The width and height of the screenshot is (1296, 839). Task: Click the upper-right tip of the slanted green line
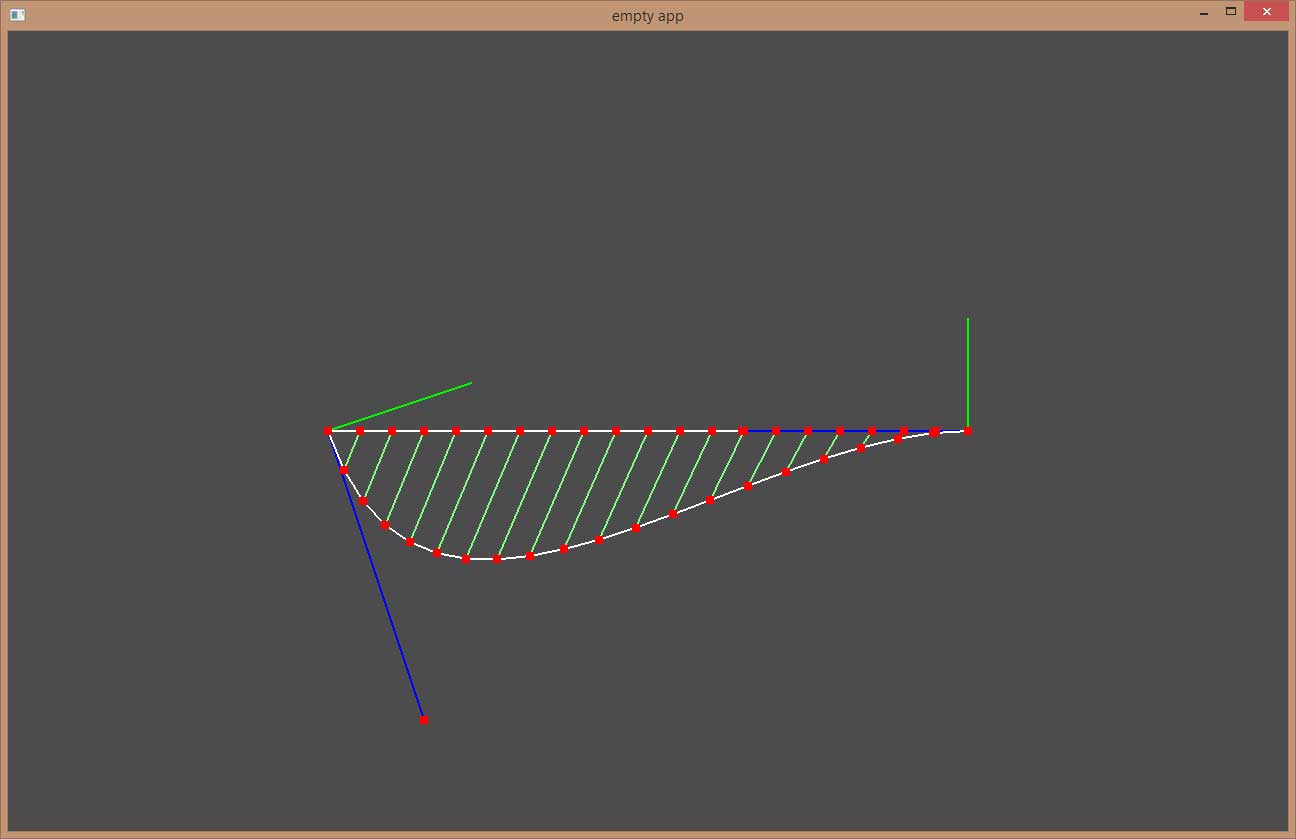(470, 383)
